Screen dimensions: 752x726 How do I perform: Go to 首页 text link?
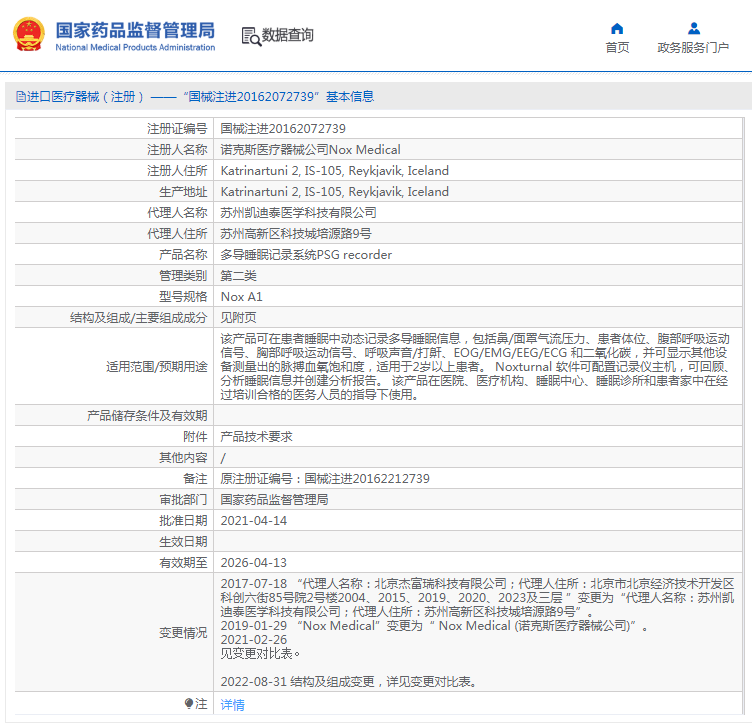click(x=617, y=47)
